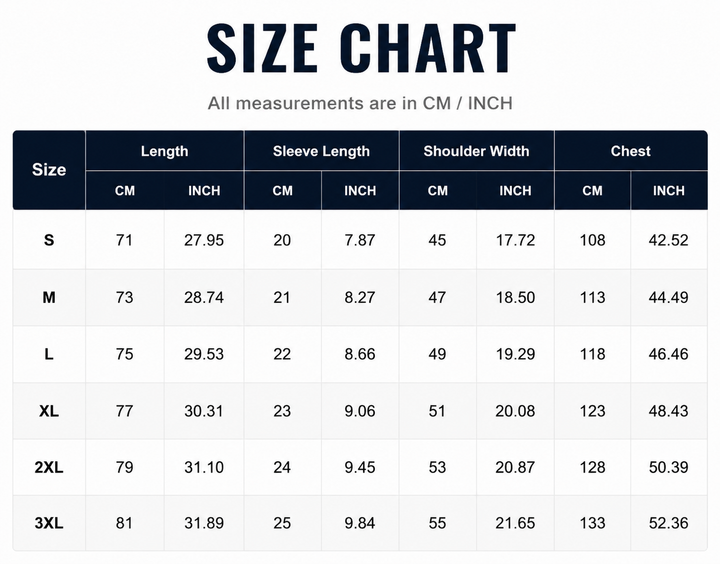Select the M size row label
This screenshot has height=564, width=720.
pos(49,298)
